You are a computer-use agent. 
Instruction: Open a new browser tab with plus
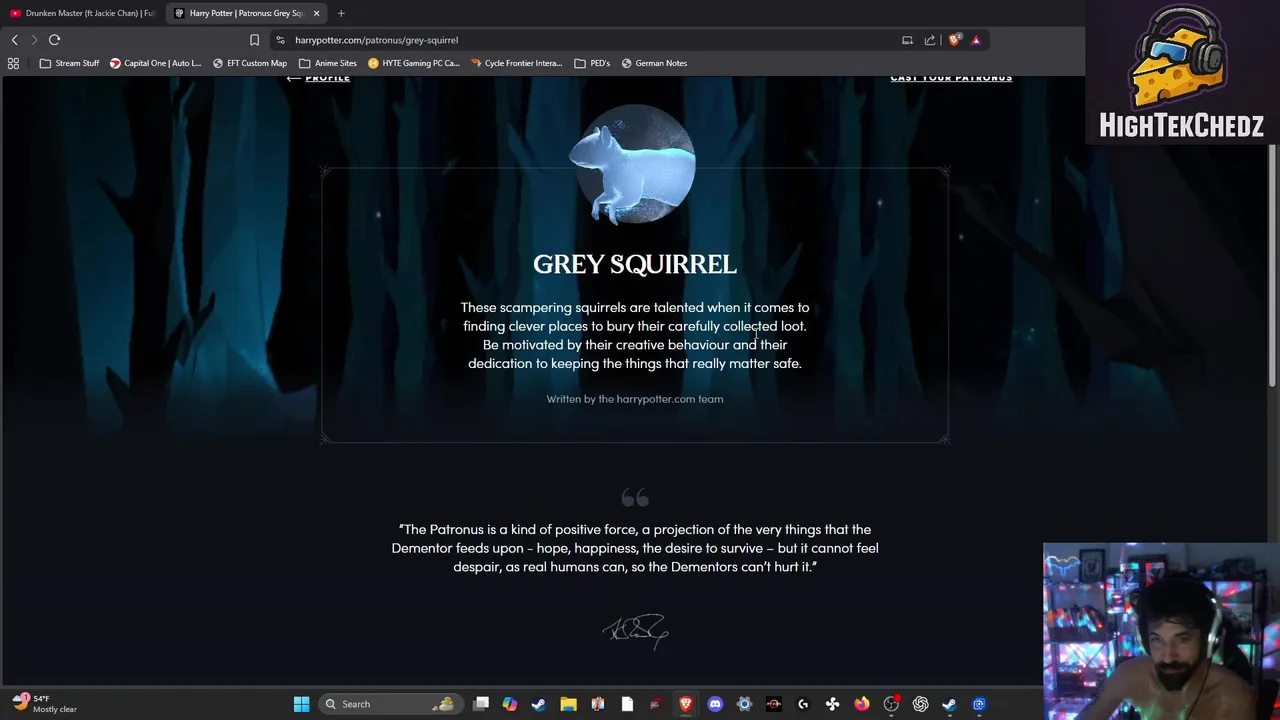click(x=341, y=13)
